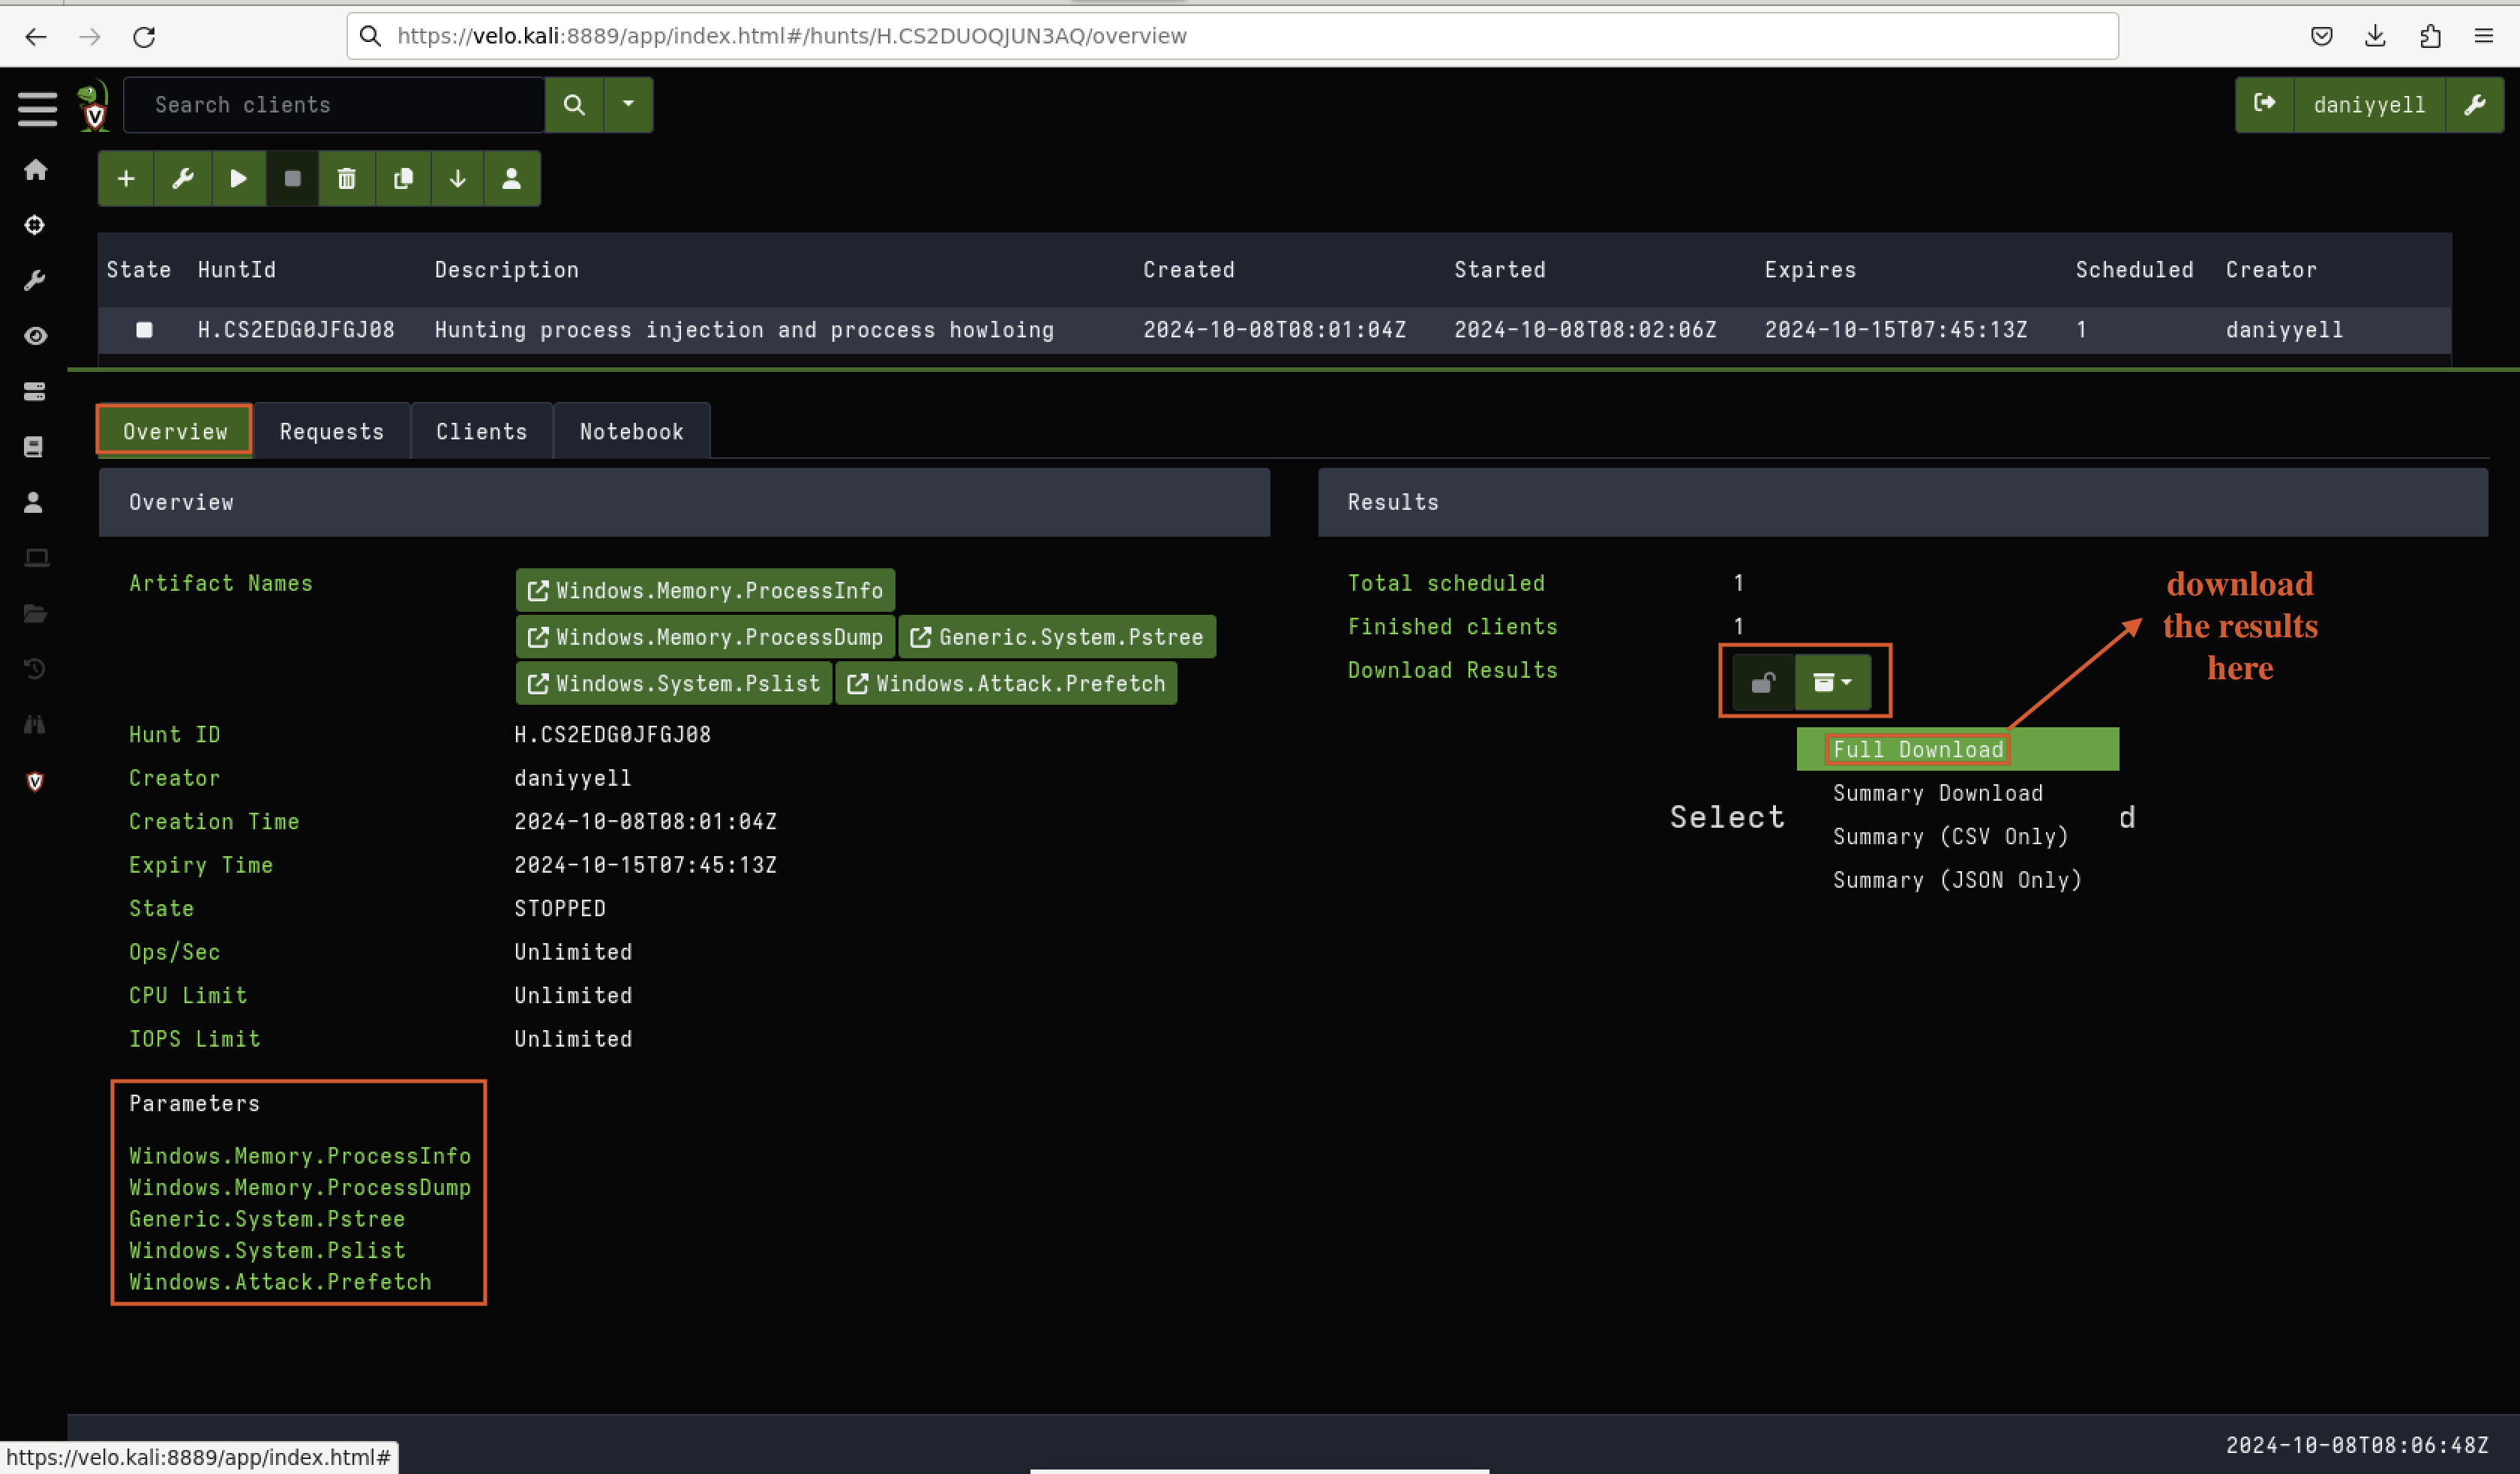Viewport: 2520px width, 1474px height.
Task: Log out using the exit icon
Action: click(2265, 104)
